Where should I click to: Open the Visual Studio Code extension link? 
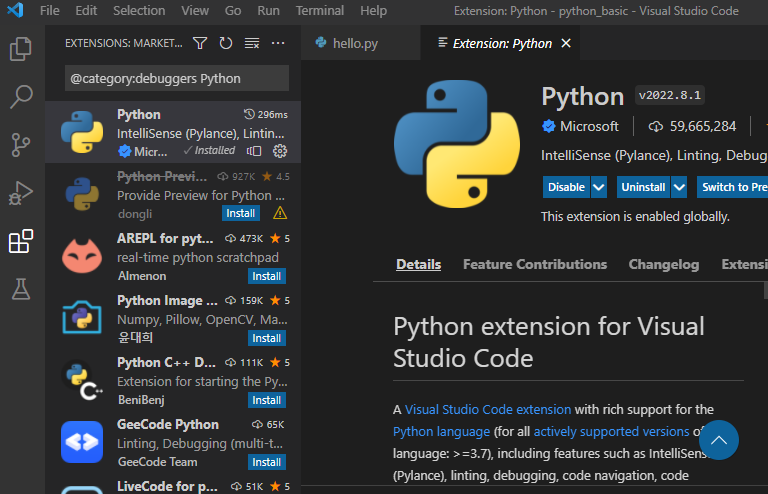coord(488,409)
